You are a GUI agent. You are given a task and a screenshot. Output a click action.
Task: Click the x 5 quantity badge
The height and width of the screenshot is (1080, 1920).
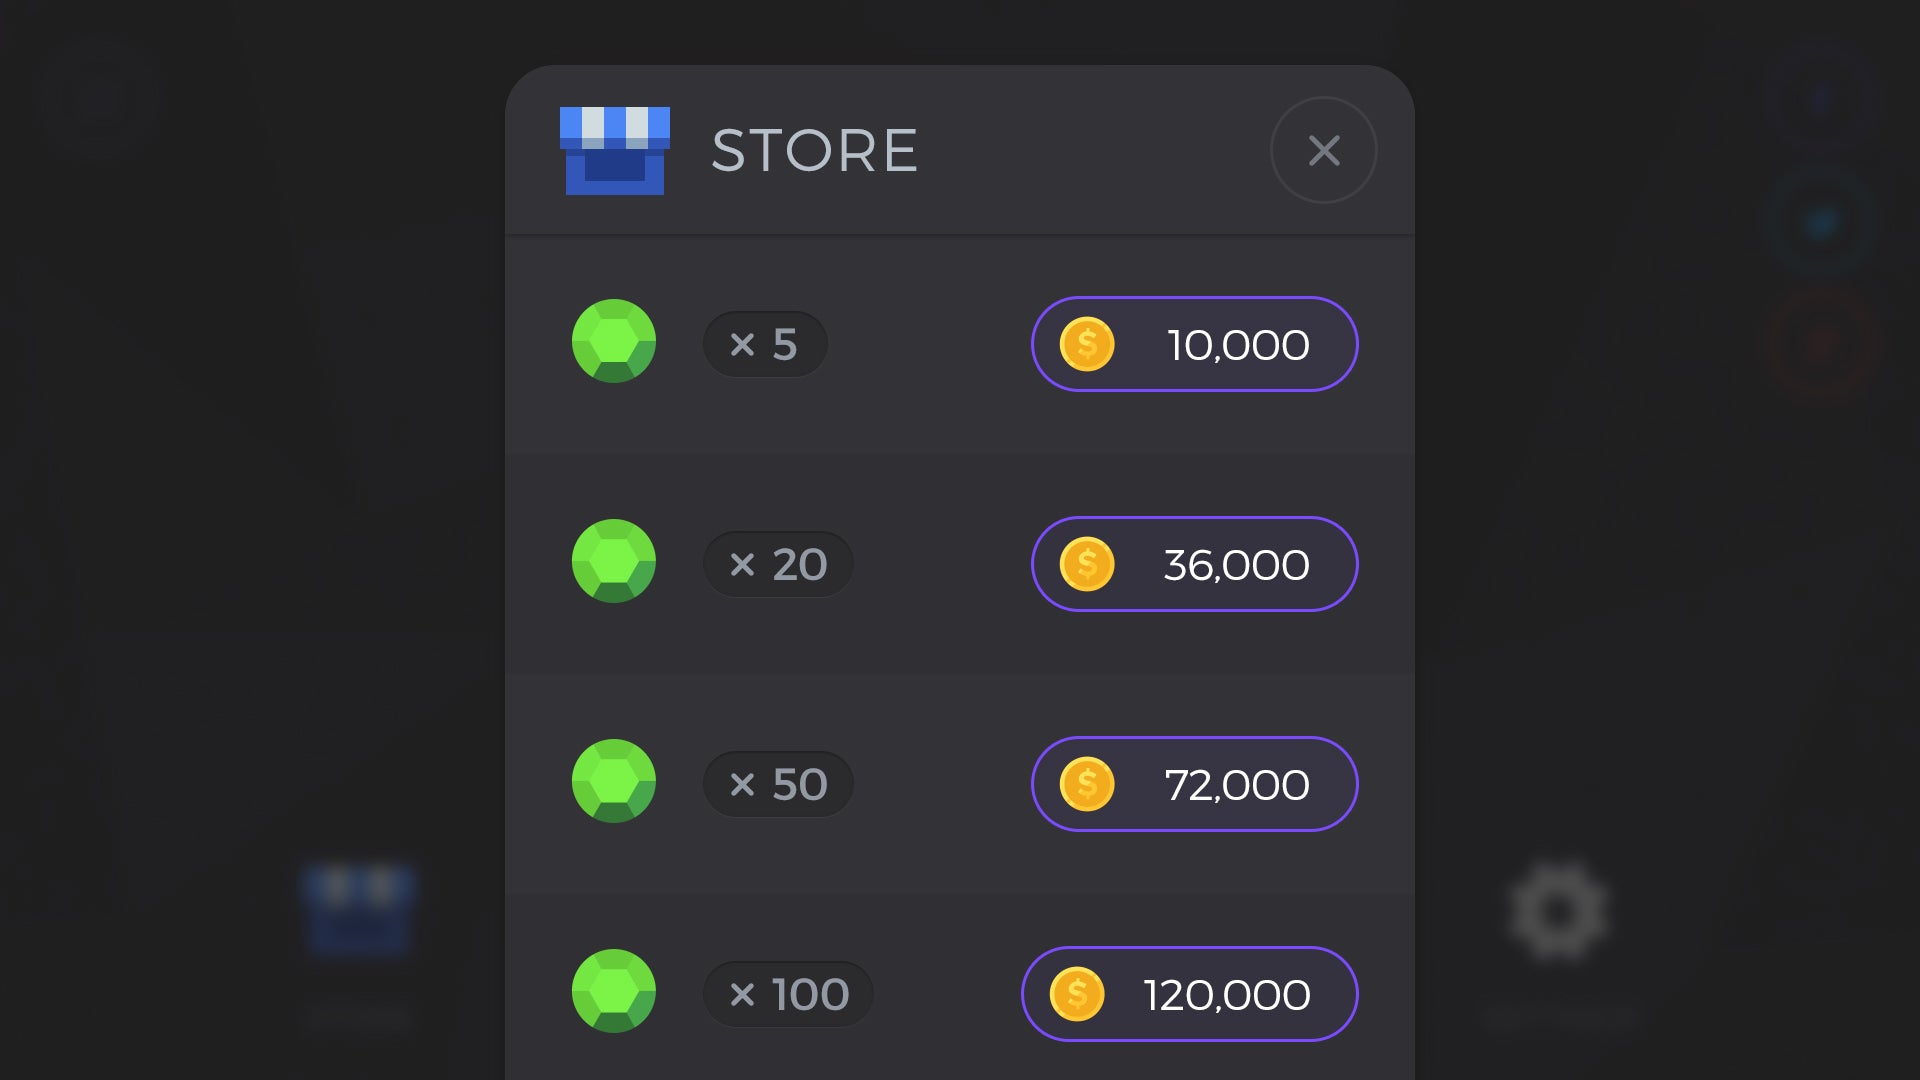point(765,344)
